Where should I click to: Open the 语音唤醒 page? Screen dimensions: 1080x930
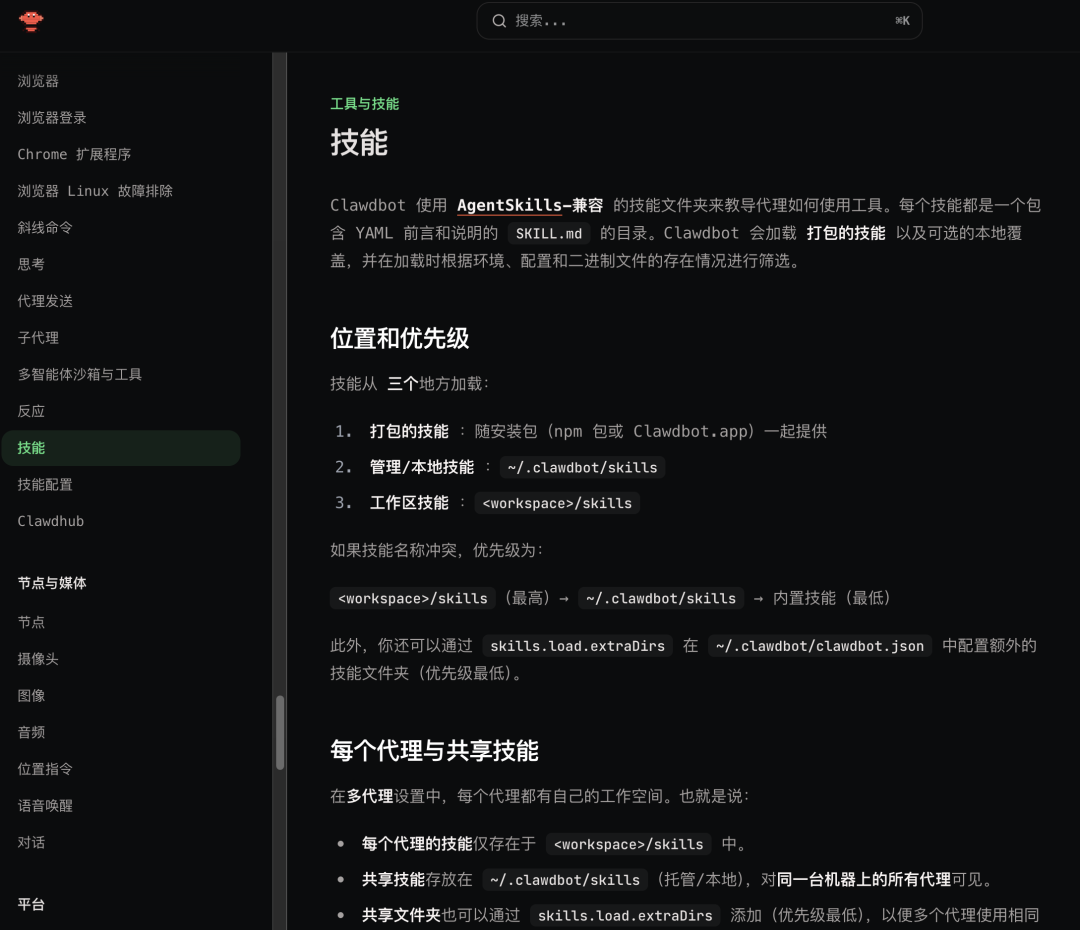pos(46,805)
